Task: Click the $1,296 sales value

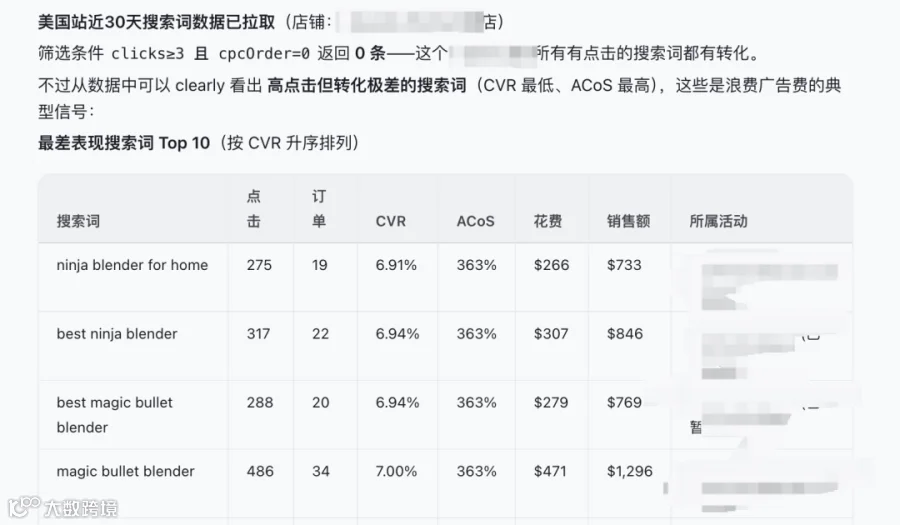Action: (630, 471)
